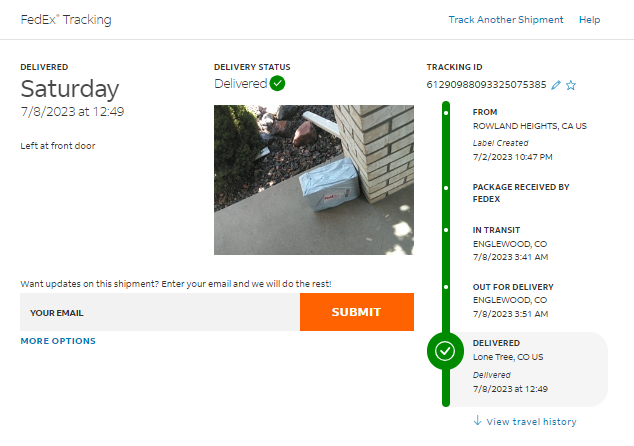Click the tracking ID number
This screenshot has width=634, height=446.
pos(486,85)
